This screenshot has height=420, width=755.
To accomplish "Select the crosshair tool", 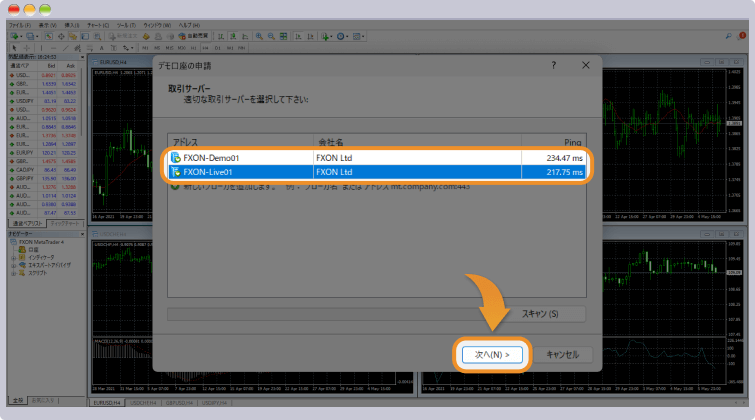I will point(26,48).
